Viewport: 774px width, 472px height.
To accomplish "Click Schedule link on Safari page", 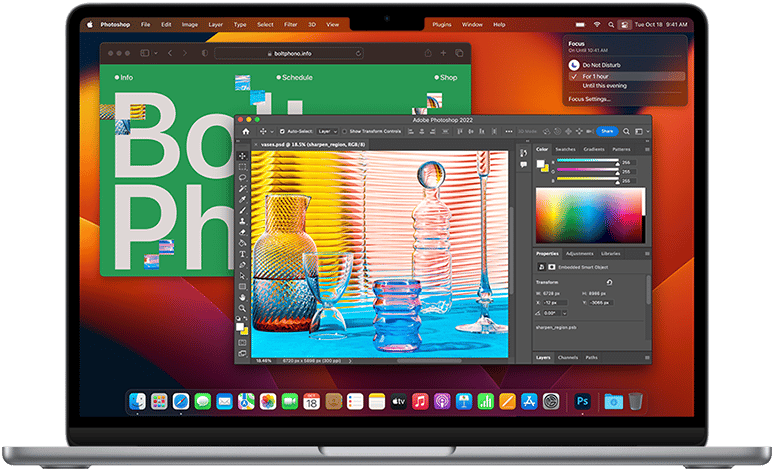I will [x=294, y=78].
